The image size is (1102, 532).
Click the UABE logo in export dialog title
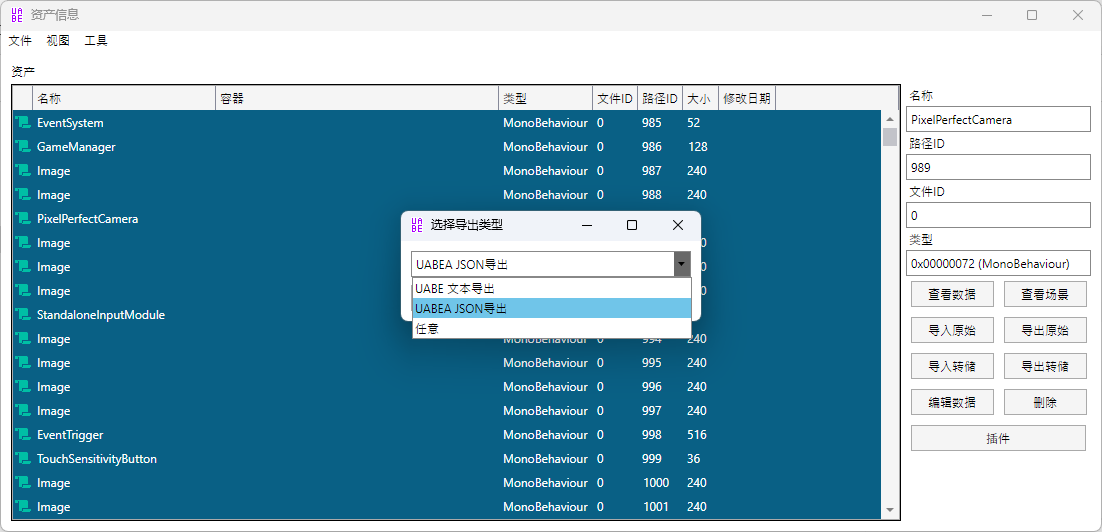click(418, 225)
